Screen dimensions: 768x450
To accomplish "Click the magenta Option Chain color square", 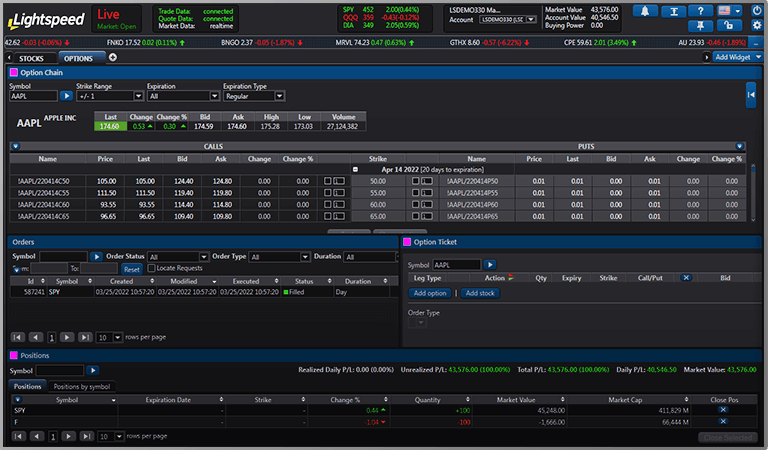I will click(13, 72).
